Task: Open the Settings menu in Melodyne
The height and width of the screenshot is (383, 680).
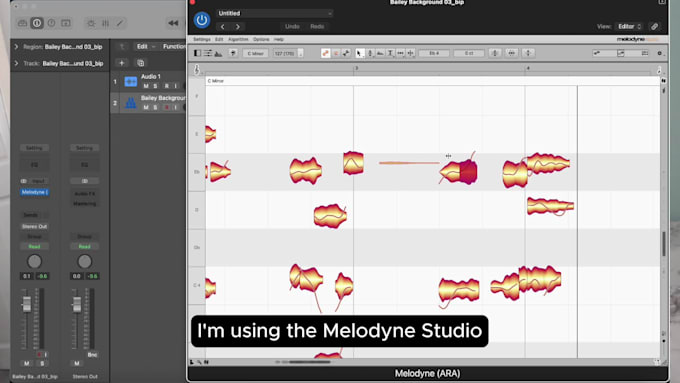Action: tap(202, 39)
